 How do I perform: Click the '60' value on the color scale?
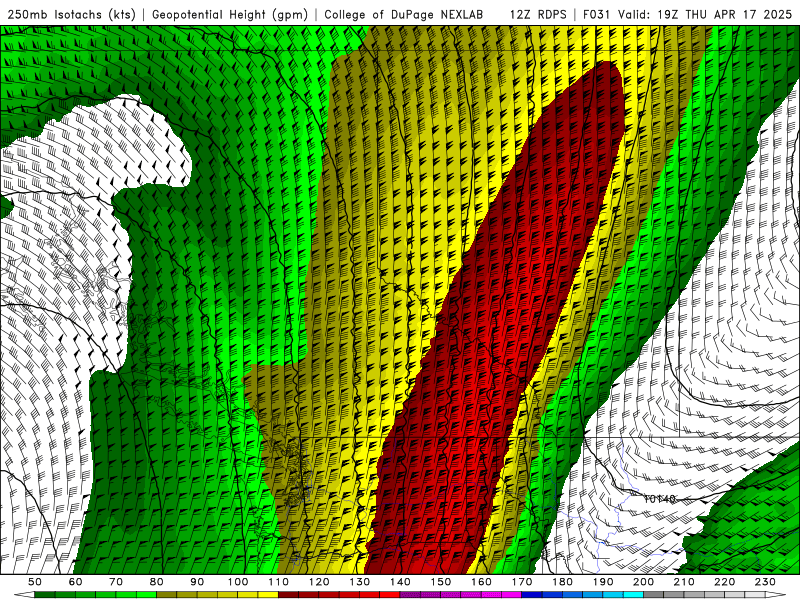tap(76, 582)
